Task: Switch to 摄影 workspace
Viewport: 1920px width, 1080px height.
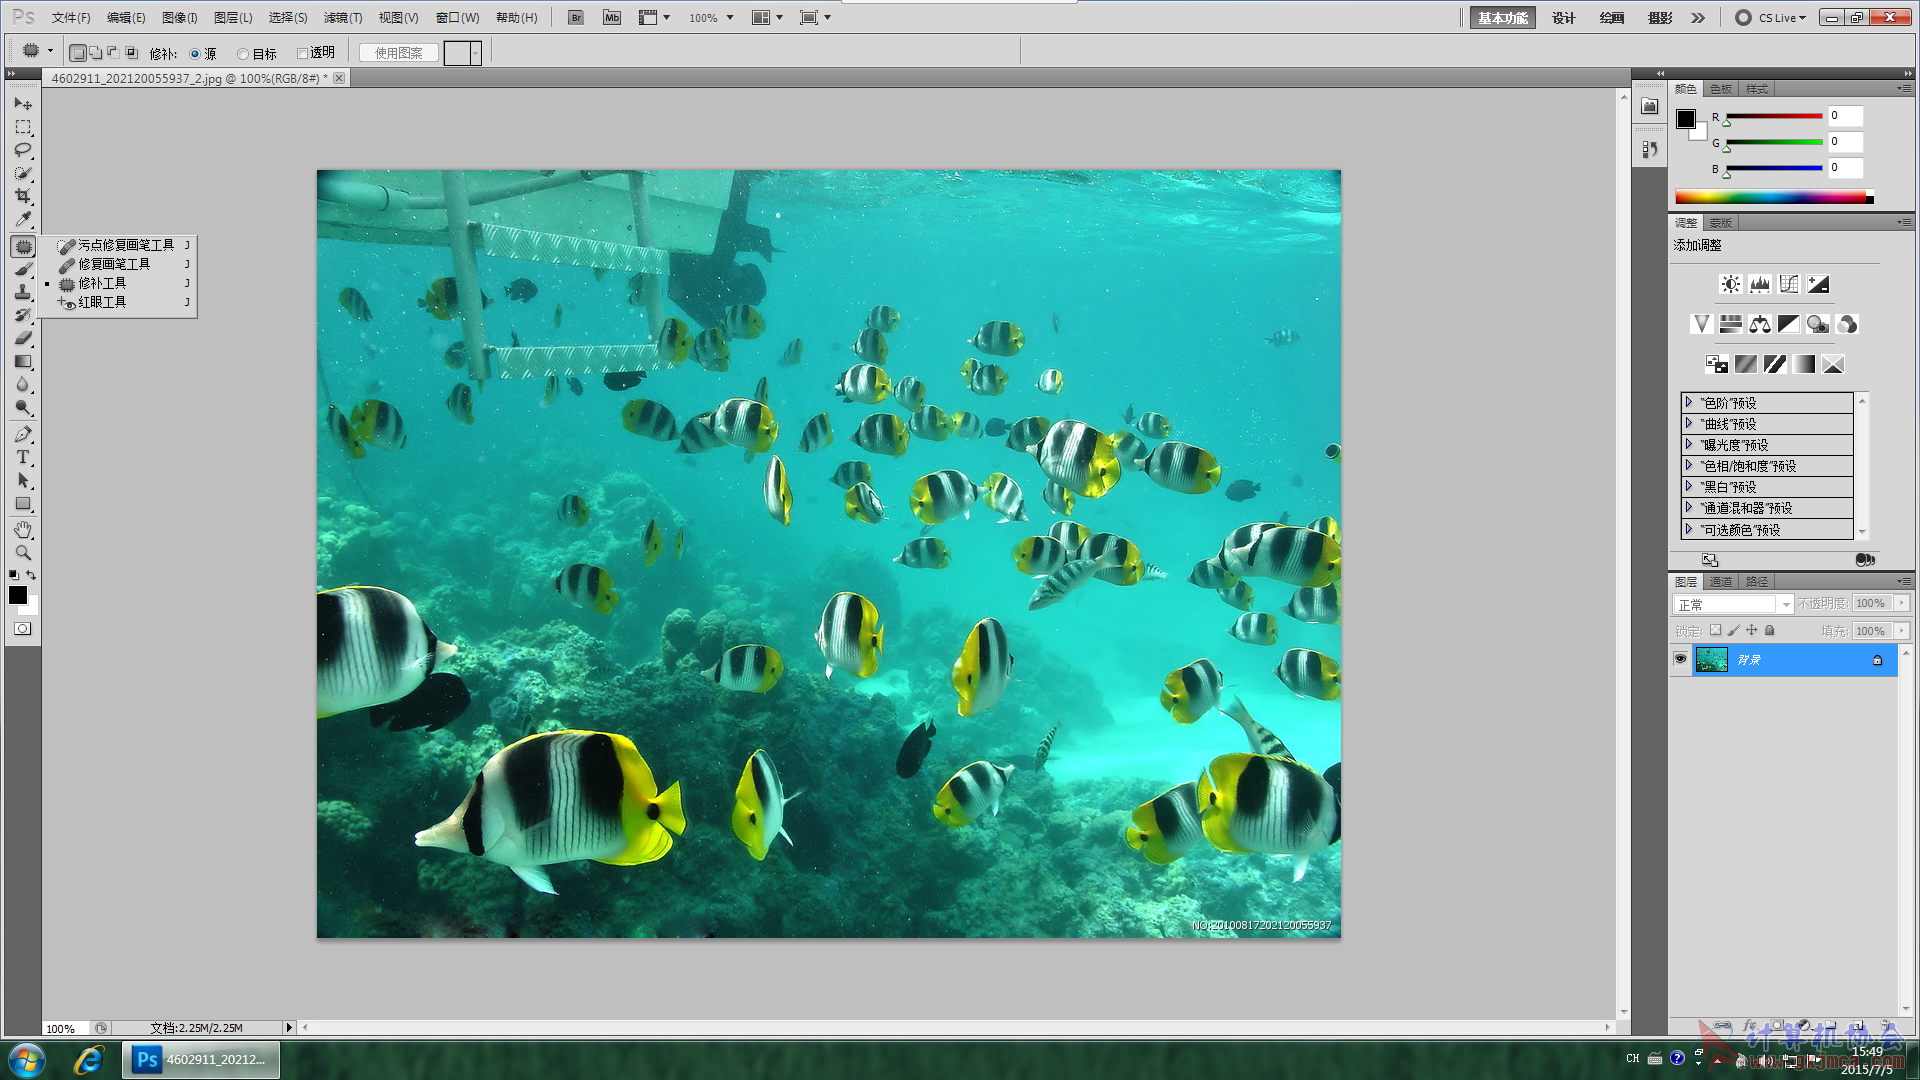Action: point(1660,18)
